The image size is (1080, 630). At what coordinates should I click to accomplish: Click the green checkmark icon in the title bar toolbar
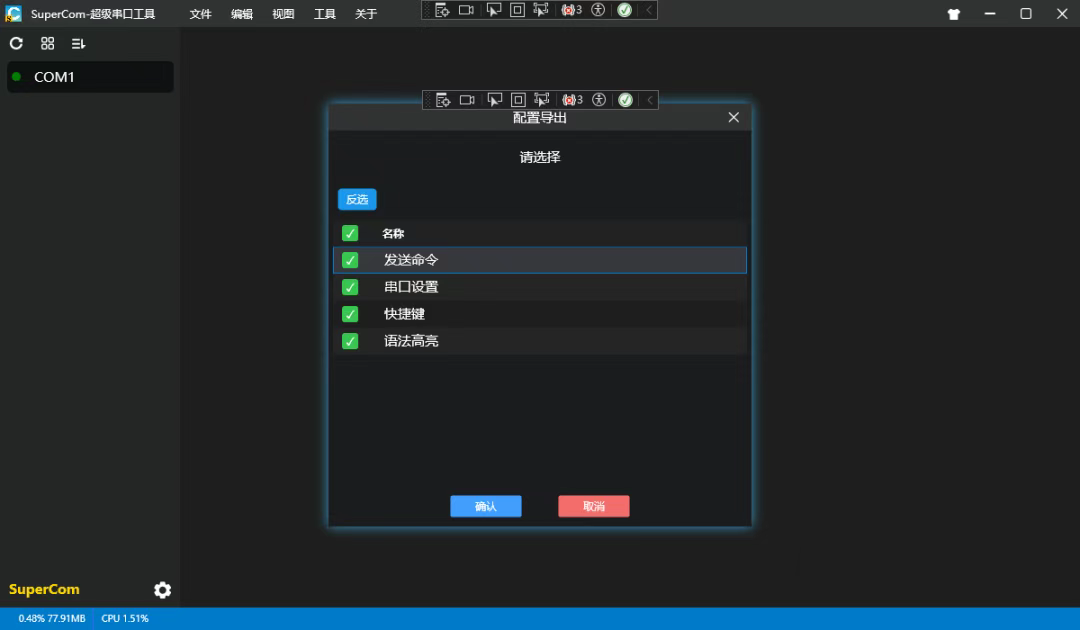[x=624, y=10]
